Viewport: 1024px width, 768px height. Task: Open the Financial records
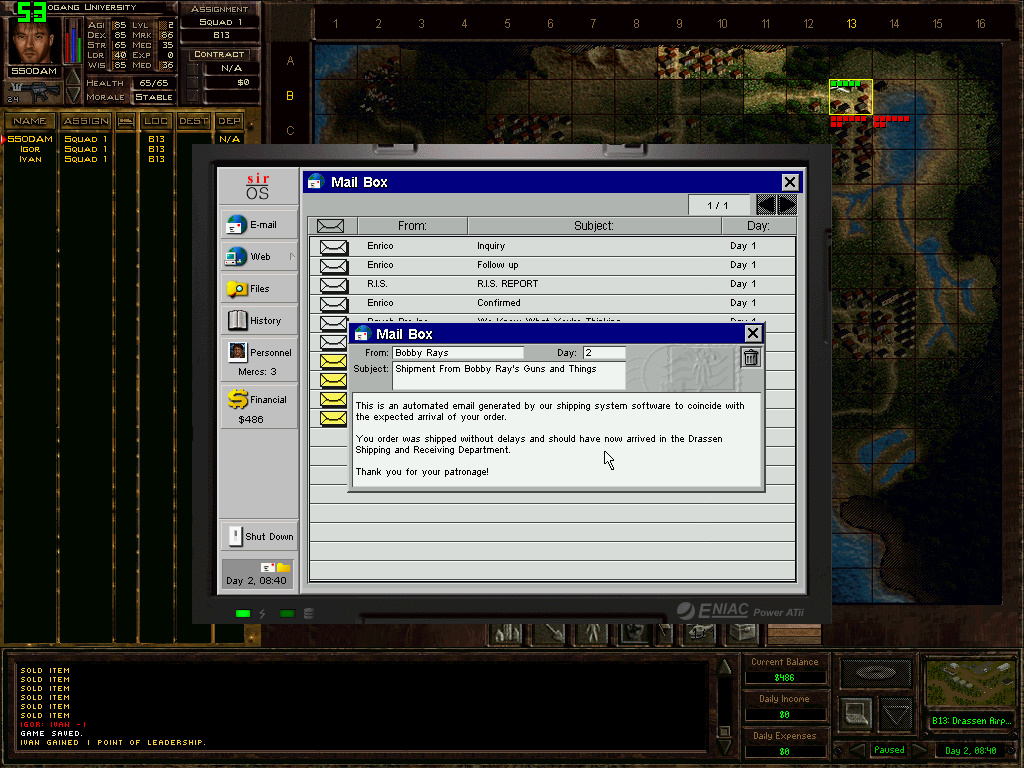(x=259, y=405)
